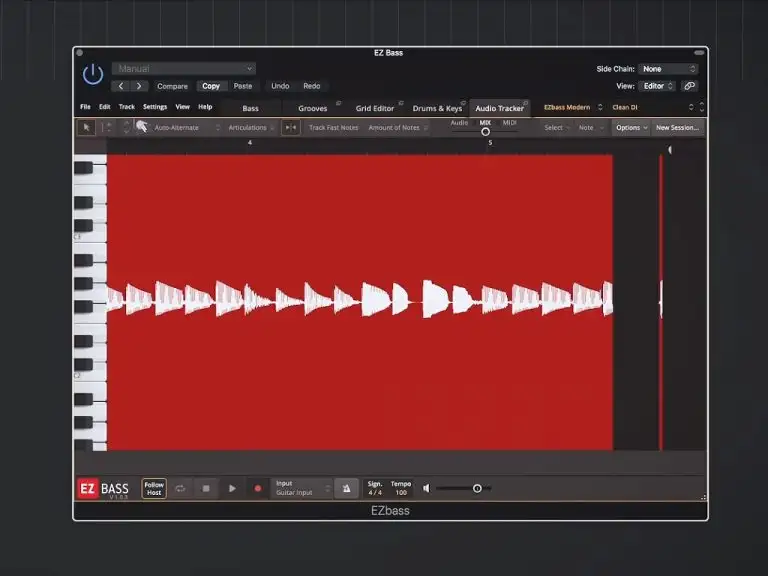Open the Auto-Alternate dropdown
This screenshot has width=768, height=576.
187,127
